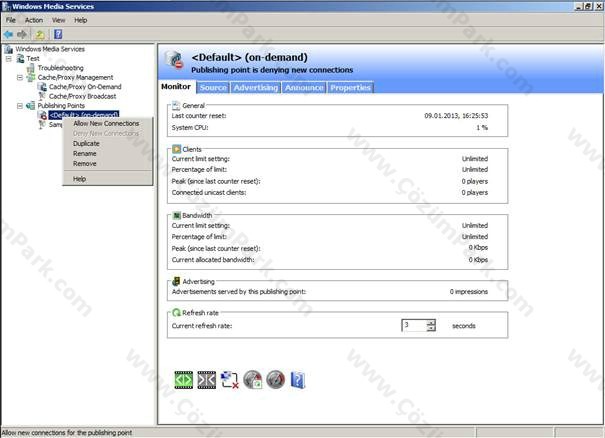
Task: Click the Up one level folder icon
Action: click(x=40, y=35)
